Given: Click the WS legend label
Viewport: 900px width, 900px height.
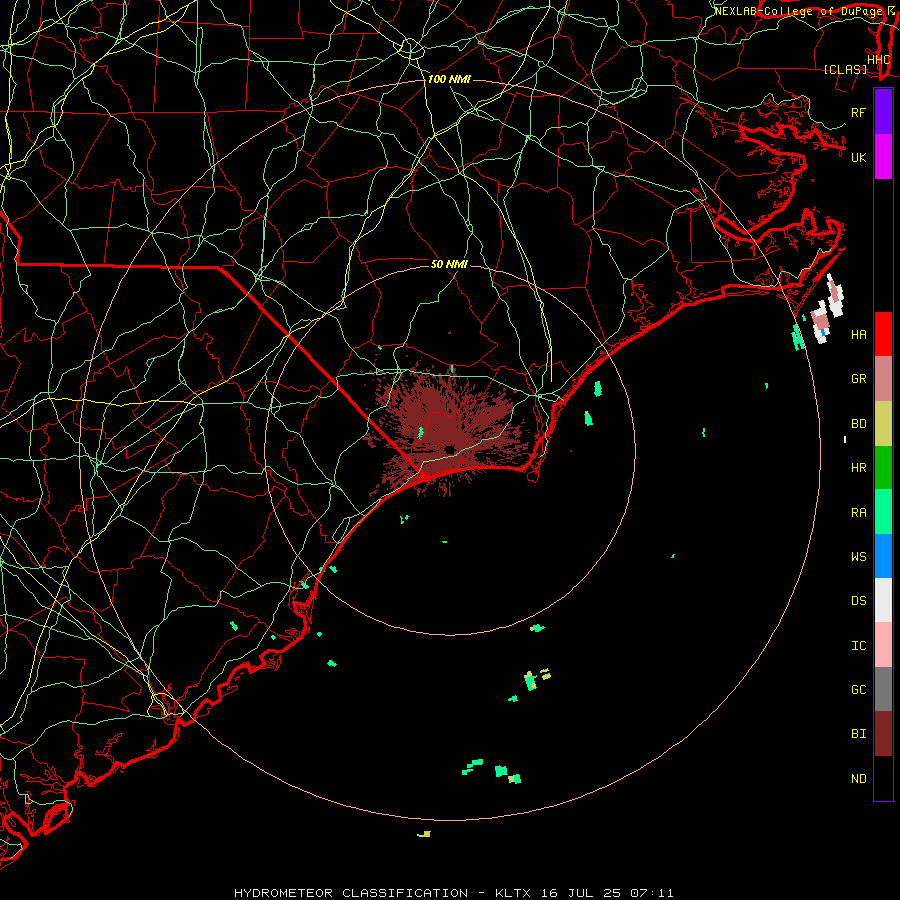Looking at the screenshot, I should (x=858, y=557).
